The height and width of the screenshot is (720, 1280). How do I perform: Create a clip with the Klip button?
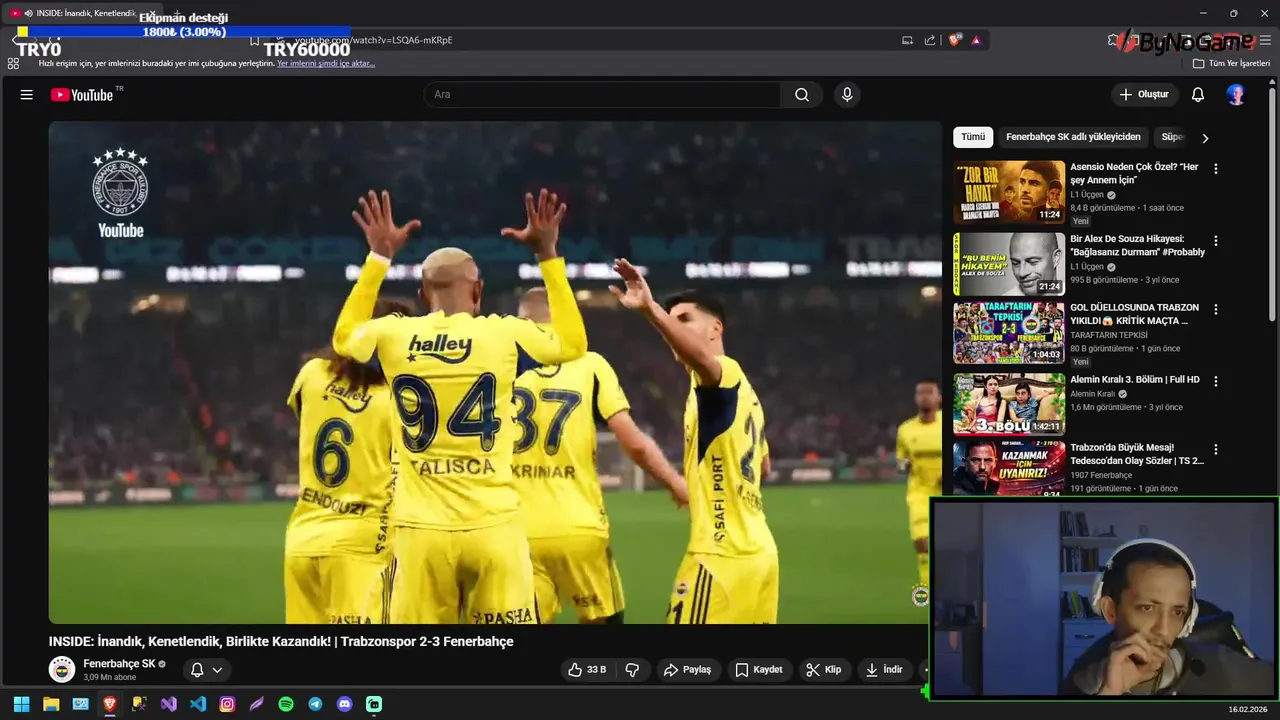pos(824,670)
